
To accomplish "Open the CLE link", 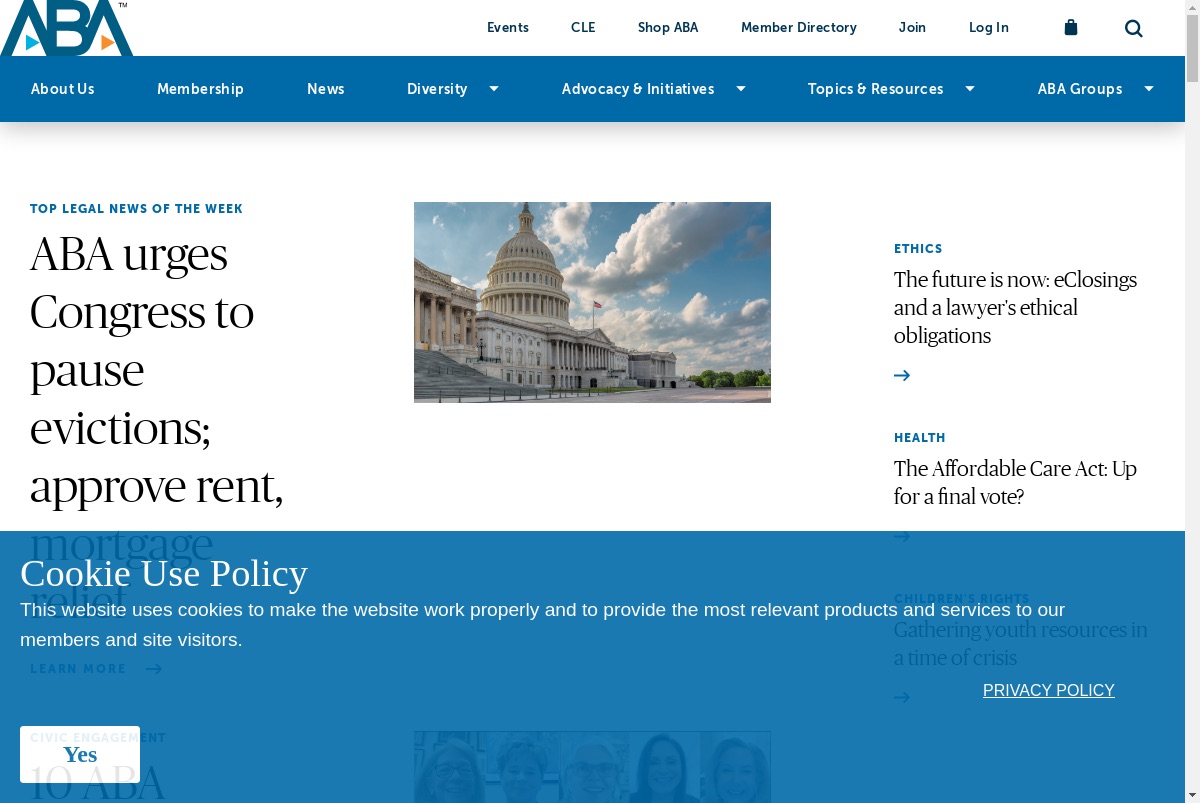I will (x=583, y=28).
